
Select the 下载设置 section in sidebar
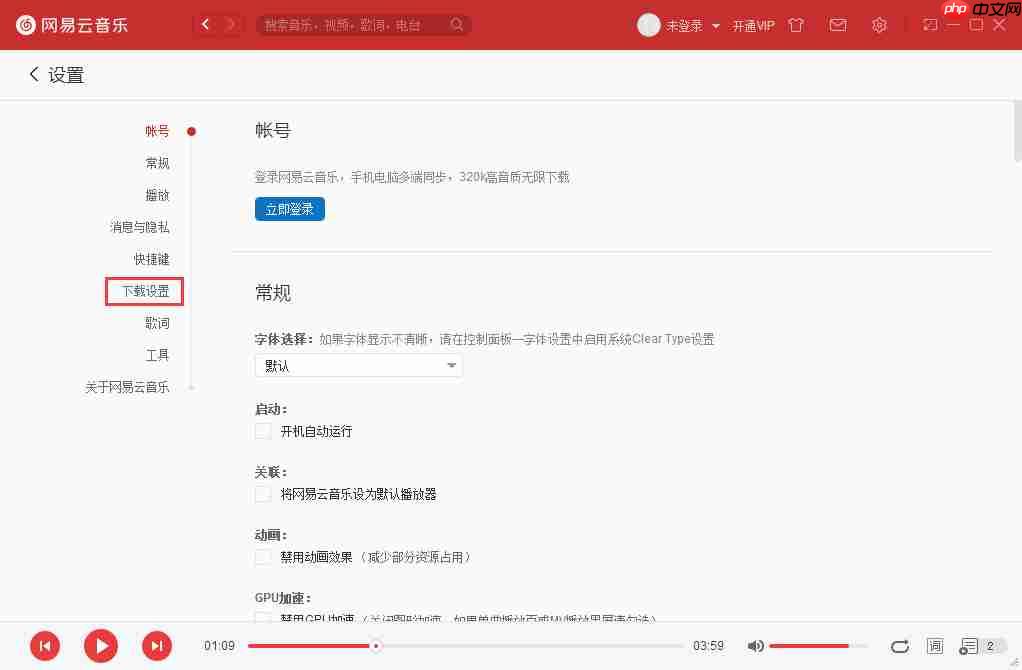144,291
